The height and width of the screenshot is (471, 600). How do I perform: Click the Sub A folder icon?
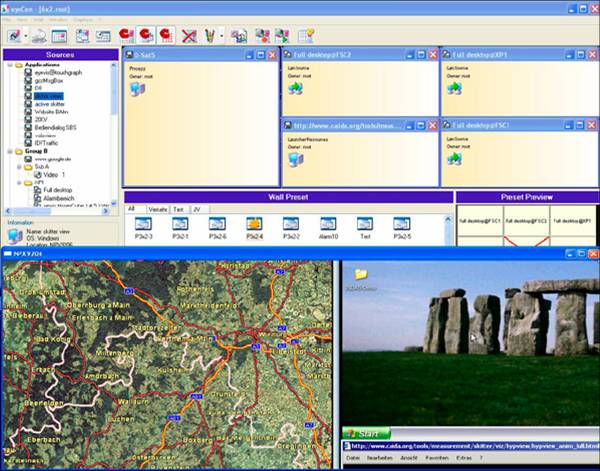tap(28, 167)
